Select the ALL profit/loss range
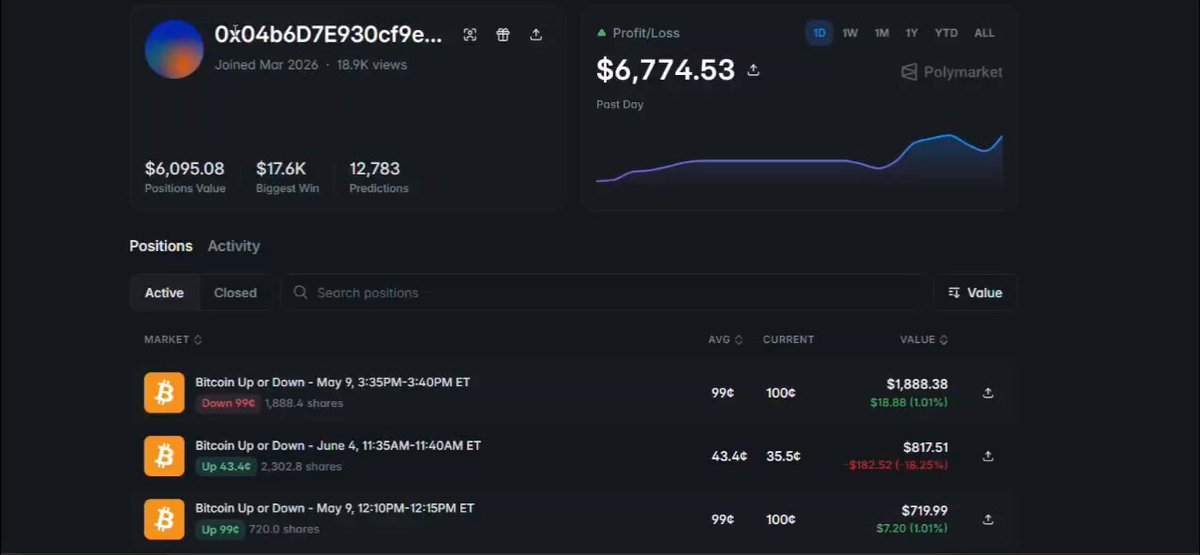Screen dimensions: 1200x555 coord(984,33)
